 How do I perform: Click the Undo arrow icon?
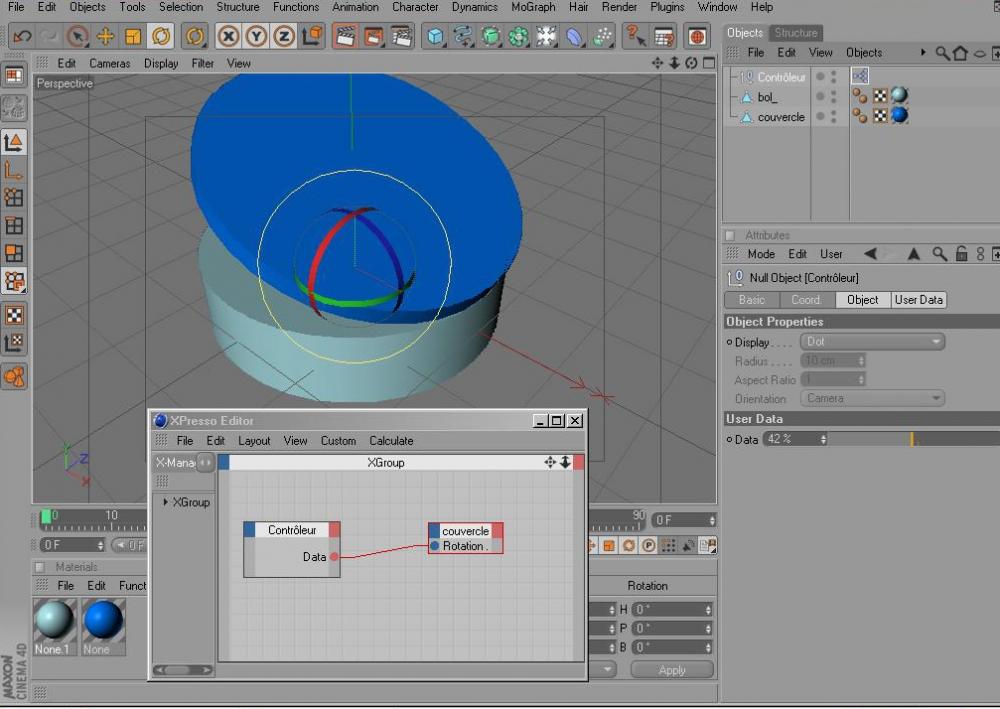[x=21, y=37]
